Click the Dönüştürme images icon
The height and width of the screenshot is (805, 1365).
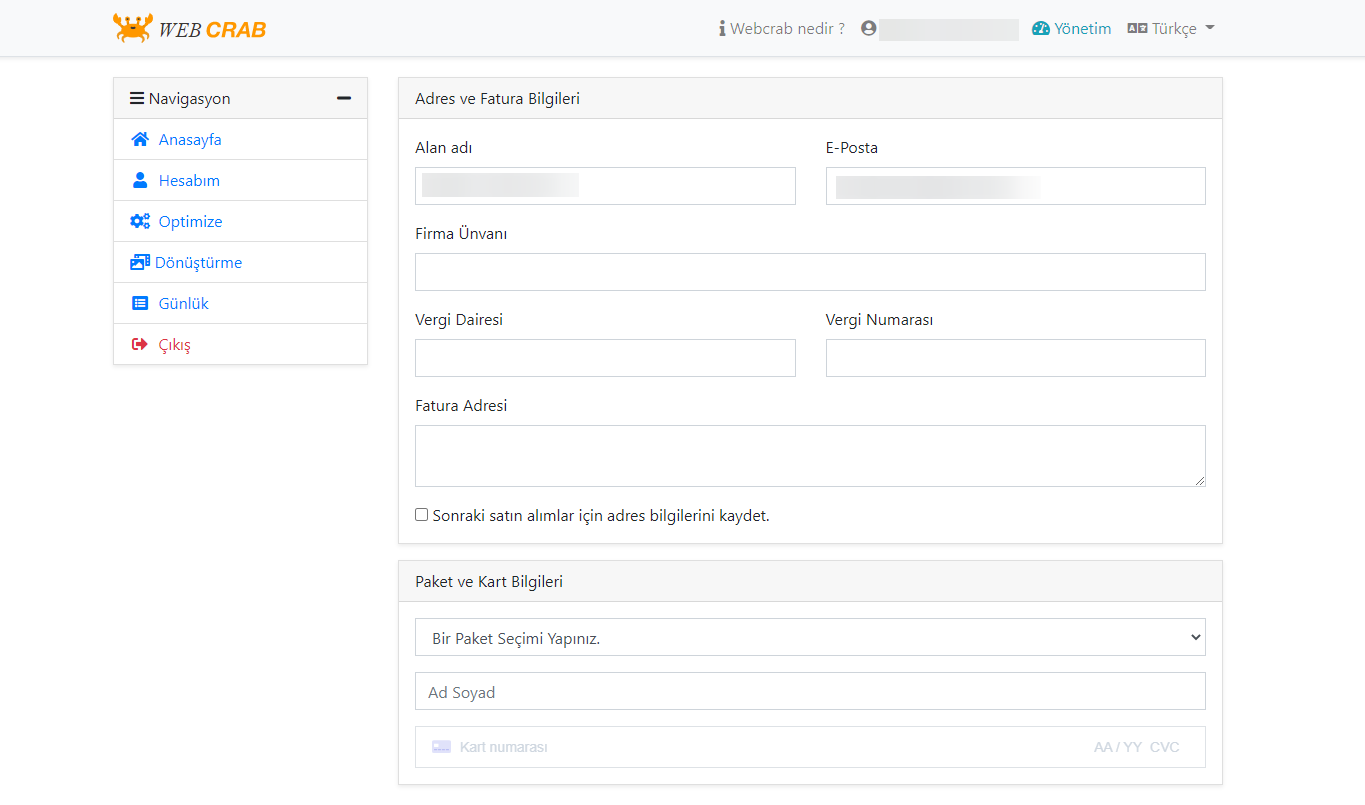point(140,262)
